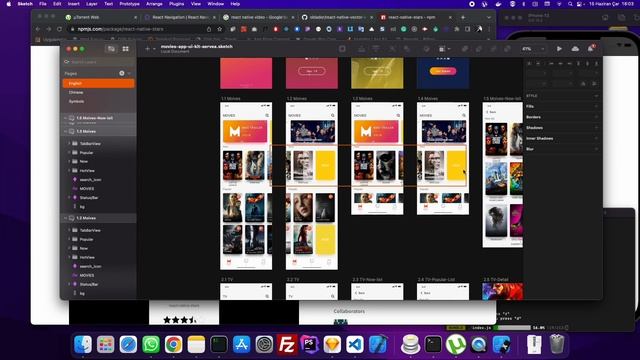Select bg layer under 1.2 Movies
Image resolution: width=640 pixels, height=360 pixels.
click(x=82, y=293)
